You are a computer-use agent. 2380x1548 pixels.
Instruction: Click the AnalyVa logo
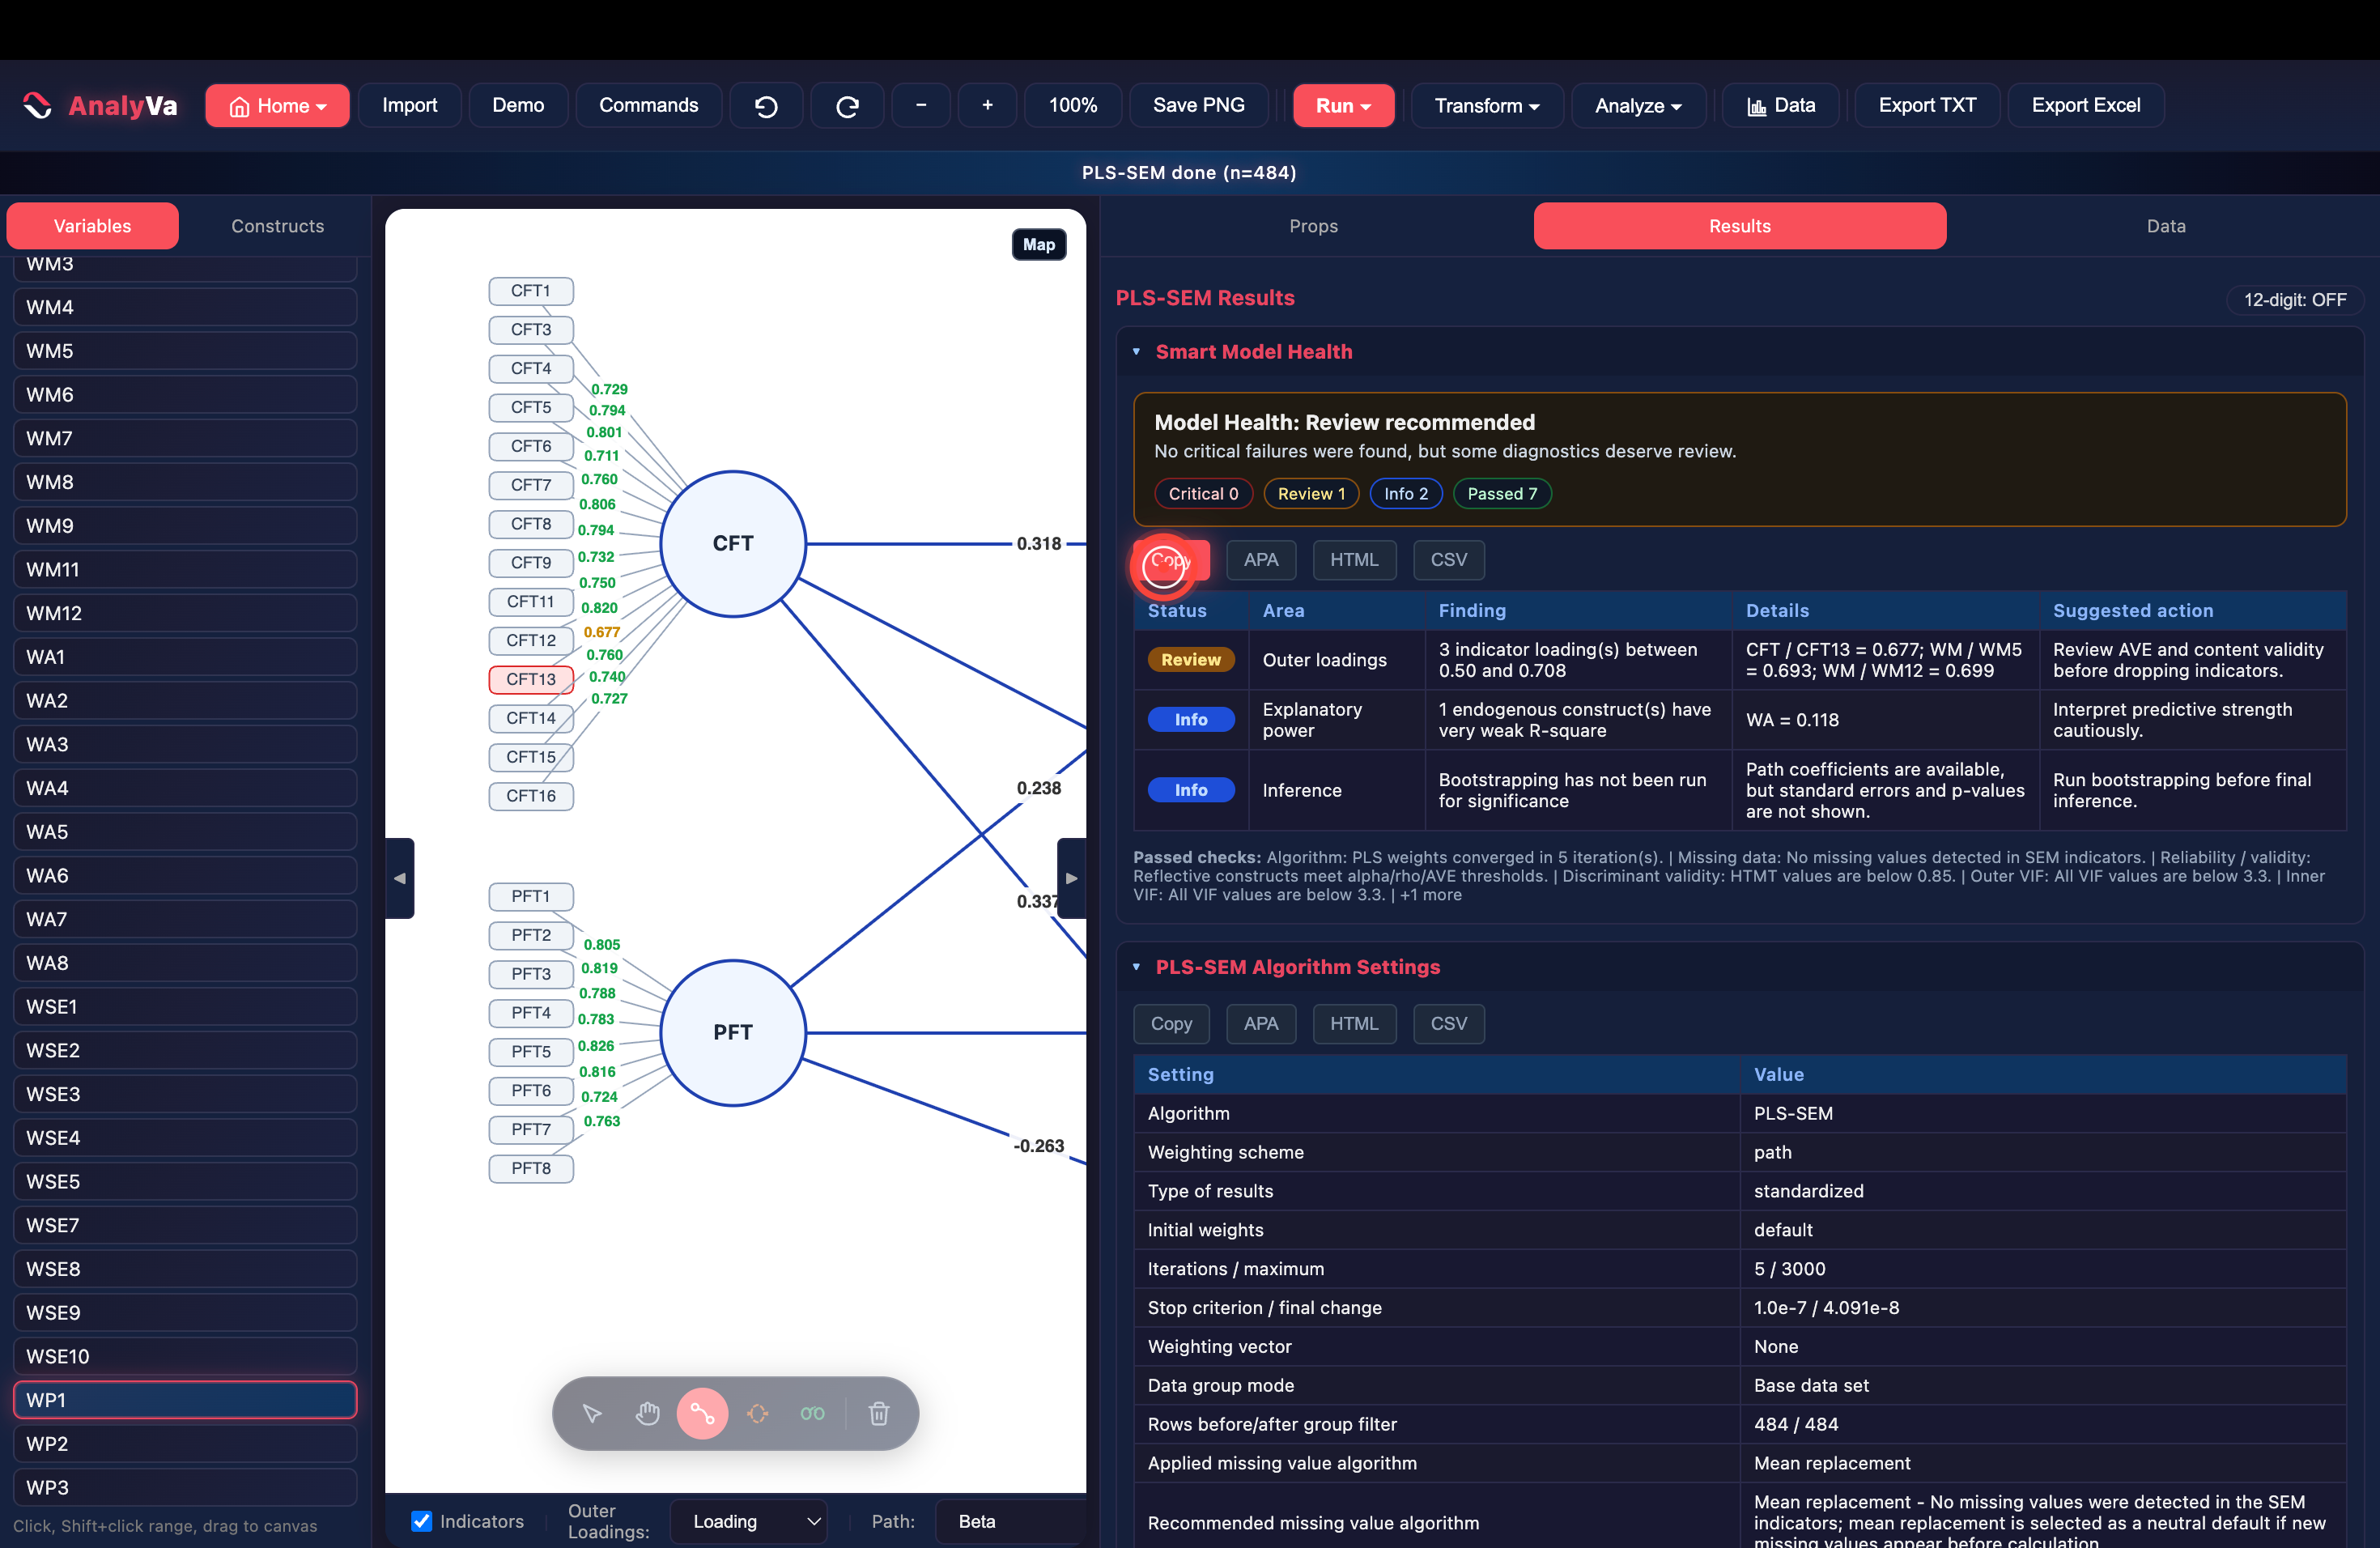click(x=100, y=105)
